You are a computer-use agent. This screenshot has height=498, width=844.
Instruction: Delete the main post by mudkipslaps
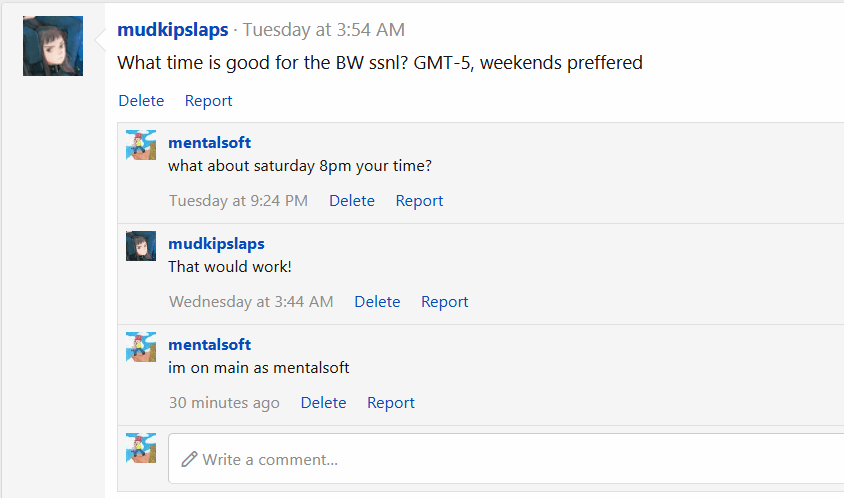click(x=141, y=100)
